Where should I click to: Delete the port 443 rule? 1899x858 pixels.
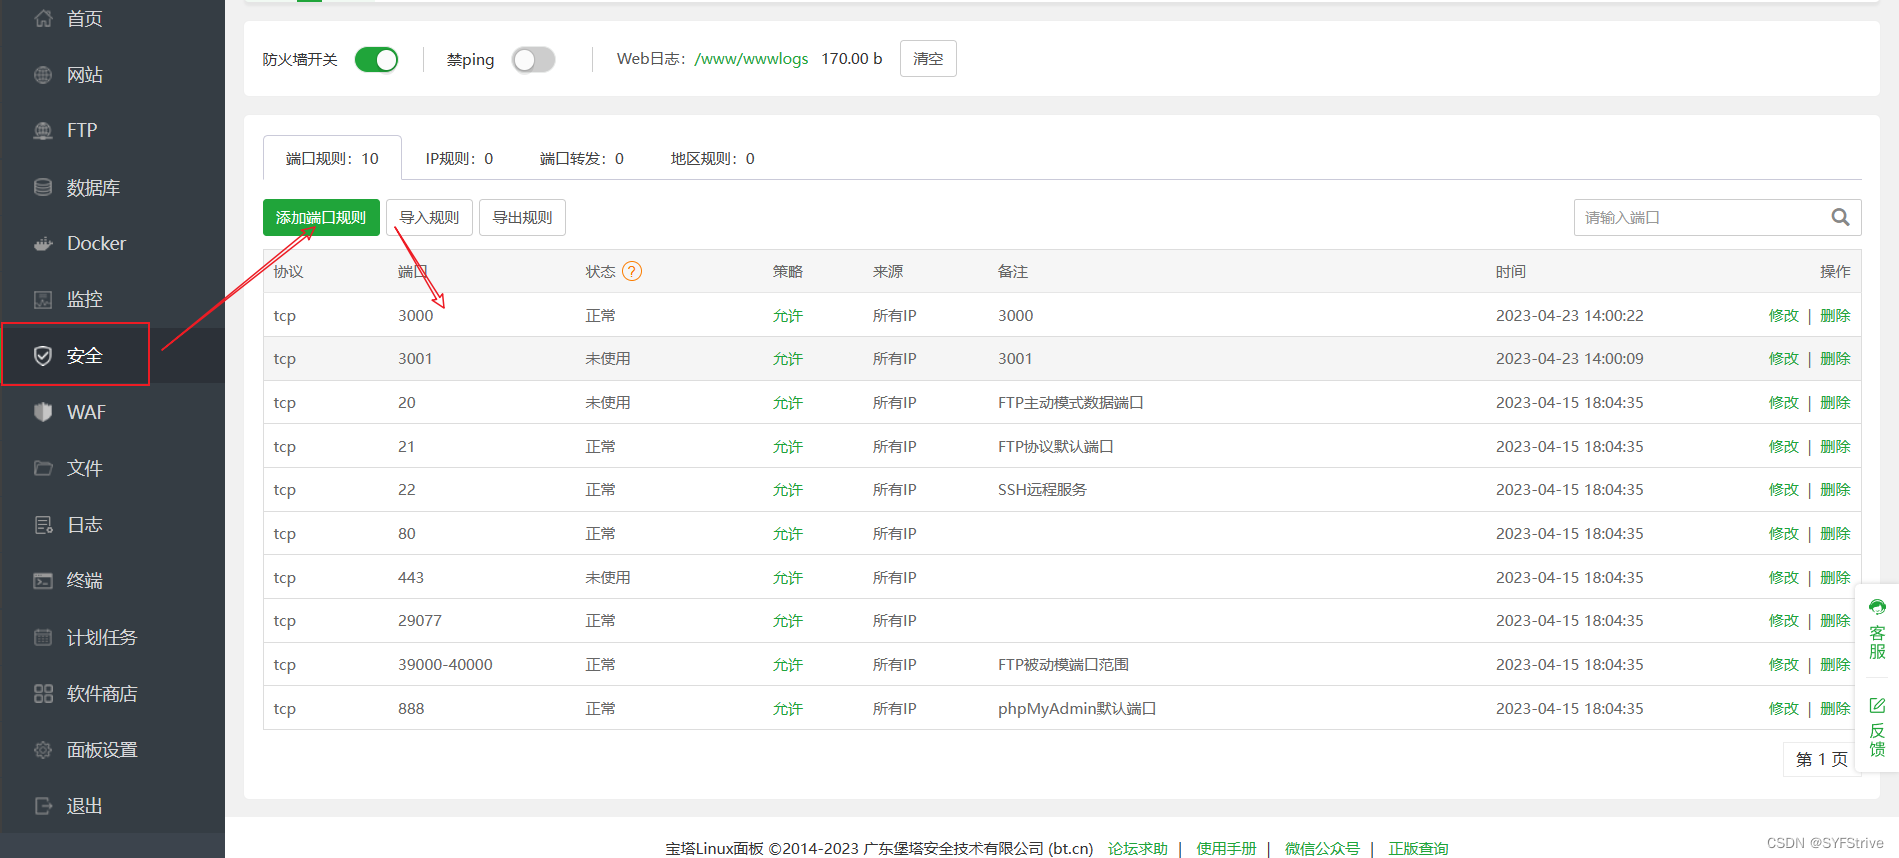pyautogui.click(x=1835, y=577)
